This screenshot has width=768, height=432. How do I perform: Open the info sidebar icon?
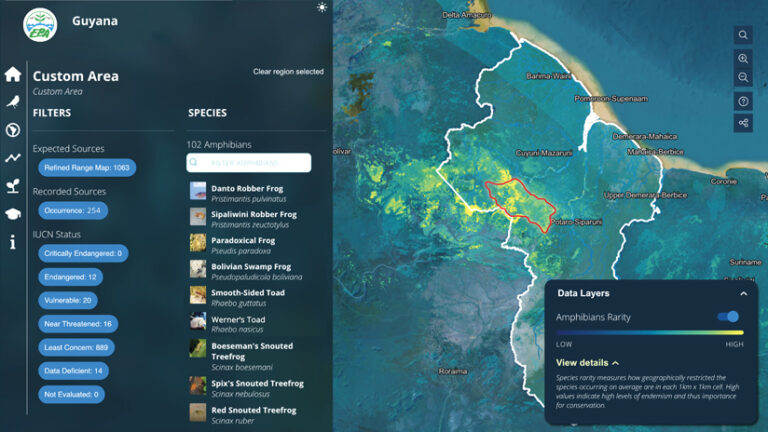(x=13, y=242)
